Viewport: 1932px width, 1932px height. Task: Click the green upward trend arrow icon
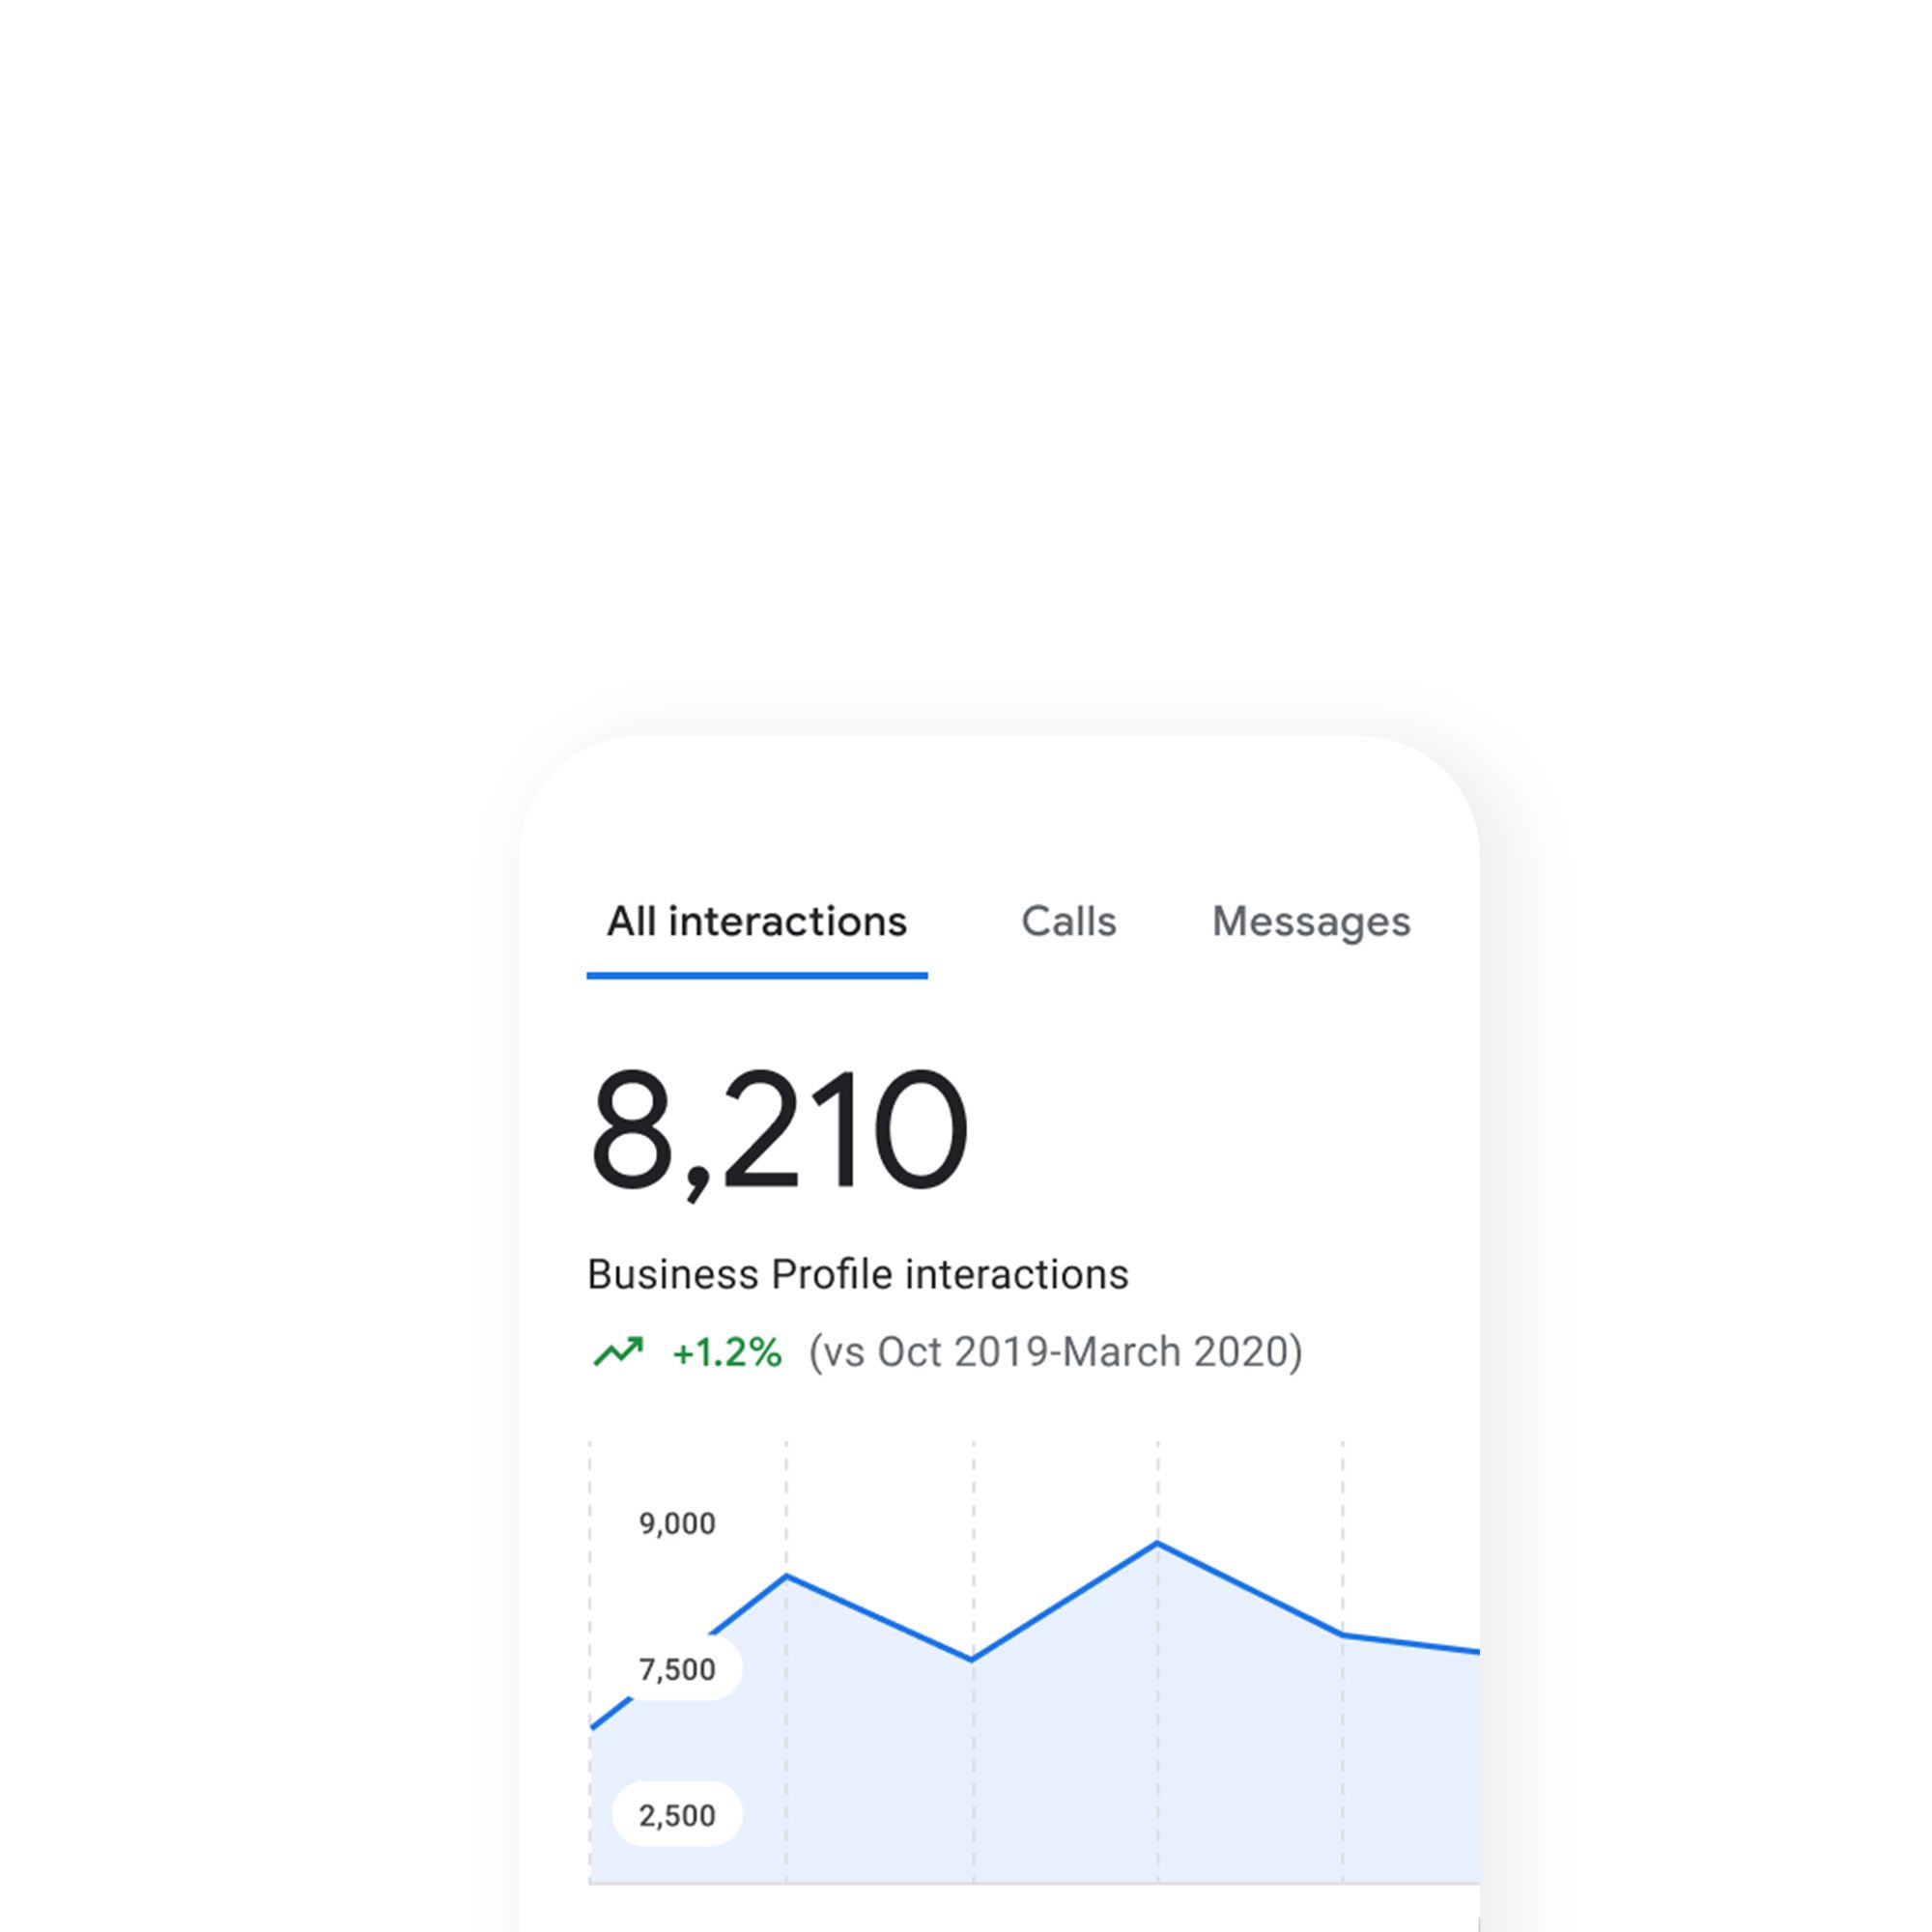click(620, 1350)
